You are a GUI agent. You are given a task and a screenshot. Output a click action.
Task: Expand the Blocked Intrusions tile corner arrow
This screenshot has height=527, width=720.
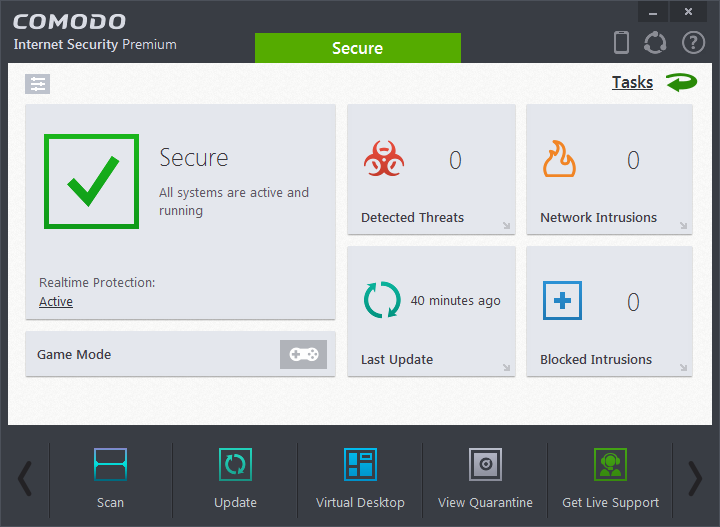(x=683, y=369)
